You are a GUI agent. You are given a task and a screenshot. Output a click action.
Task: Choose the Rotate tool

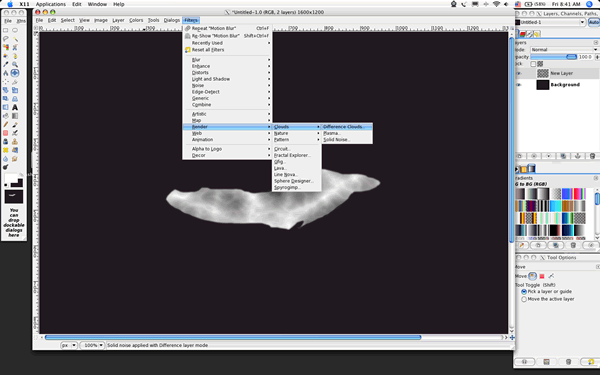(6, 90)
